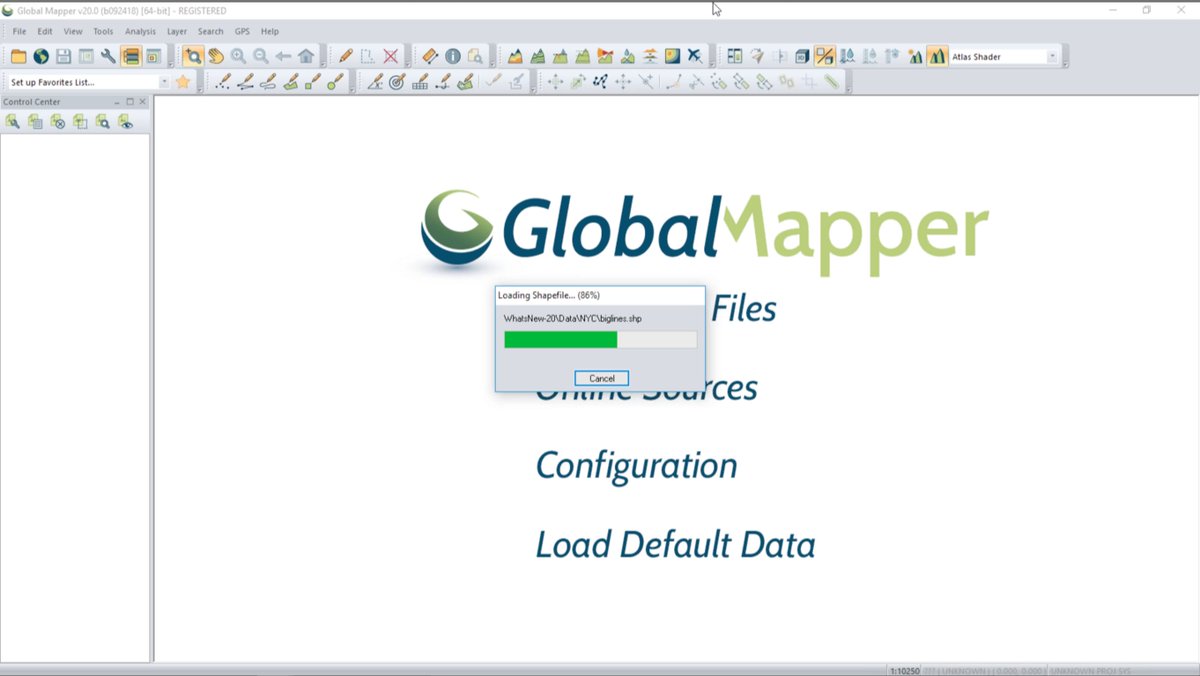Image resolution: width=1200 pixels, height=676 pixels.
Task: Open the File menu
Action: 19,31
